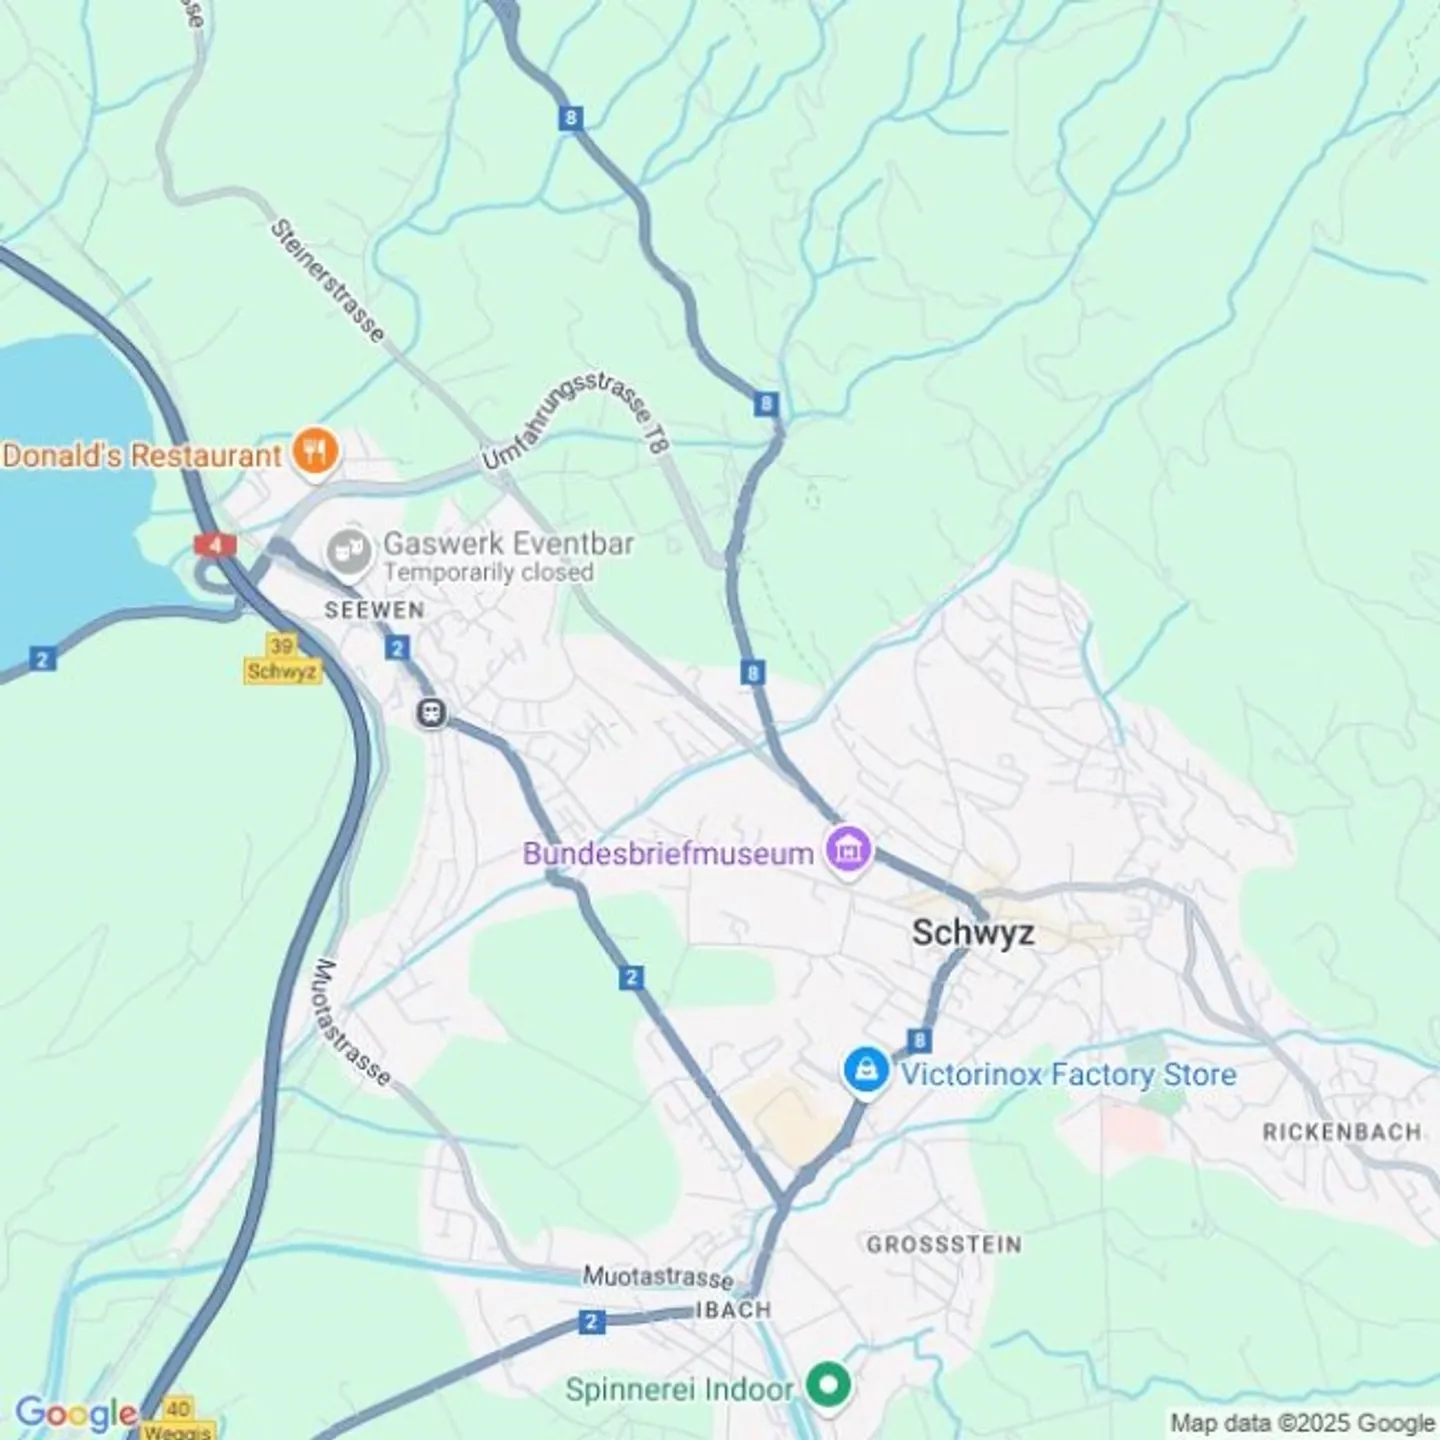Select the Schwyz town label

[973, 932]
